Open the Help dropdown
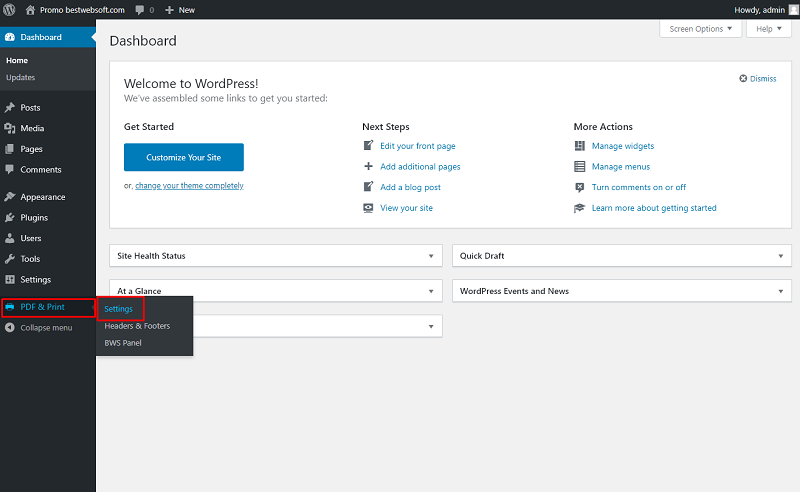This screenshot has height=492, width=800. click(x=768, y=29)
